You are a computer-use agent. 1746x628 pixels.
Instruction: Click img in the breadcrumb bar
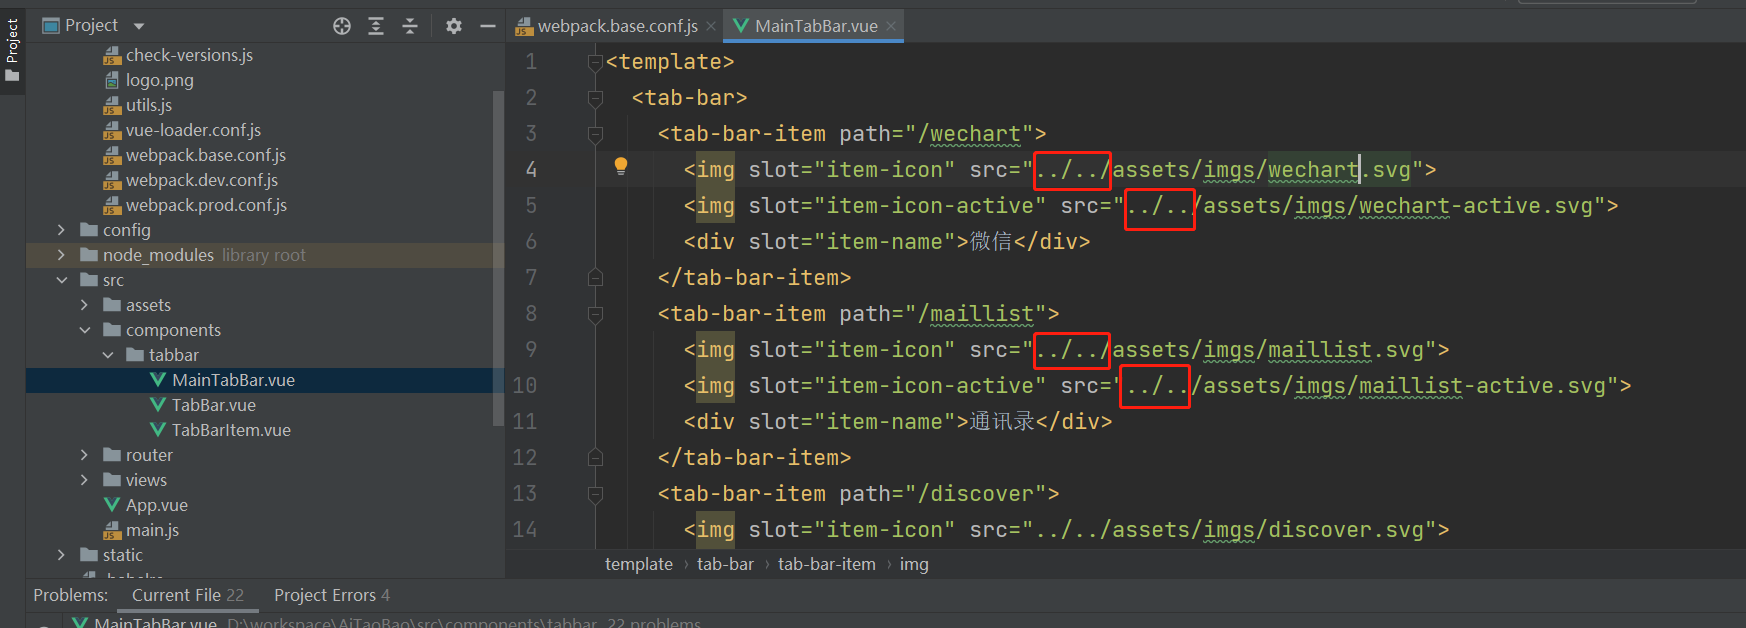914,564
